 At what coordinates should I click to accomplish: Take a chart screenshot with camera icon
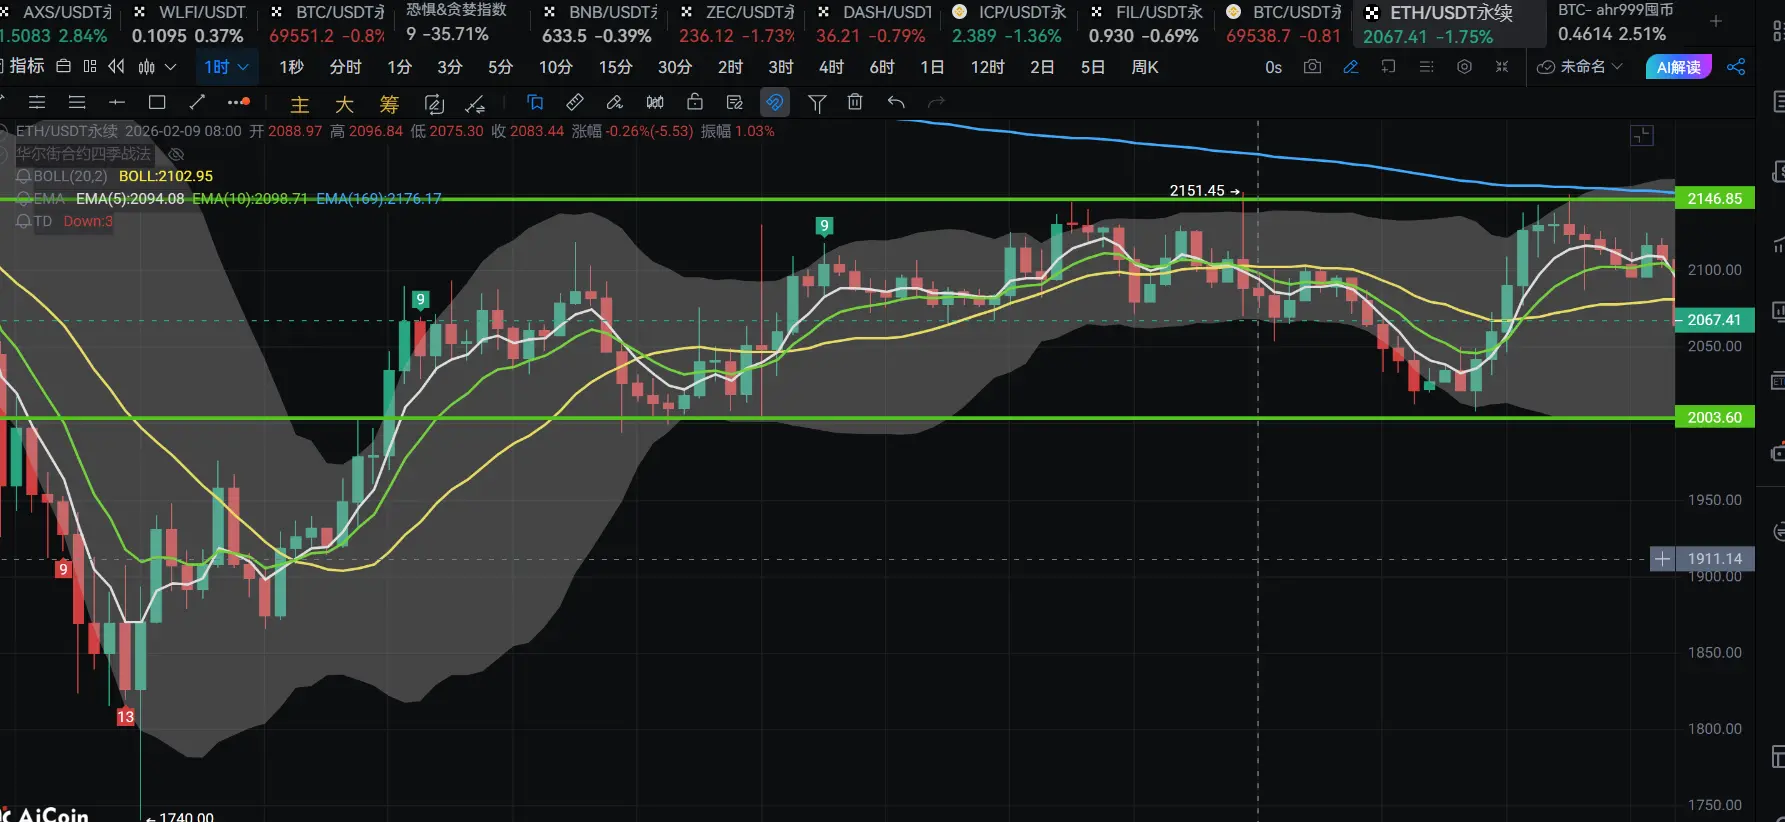[x=1312, y=67]
